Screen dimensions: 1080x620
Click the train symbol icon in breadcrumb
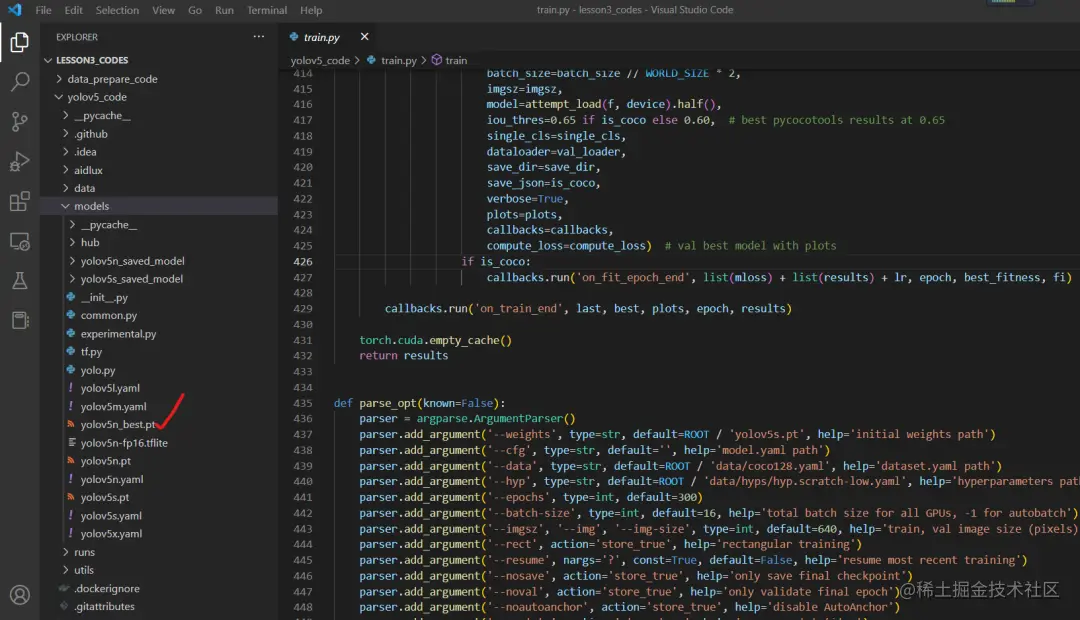437,60
